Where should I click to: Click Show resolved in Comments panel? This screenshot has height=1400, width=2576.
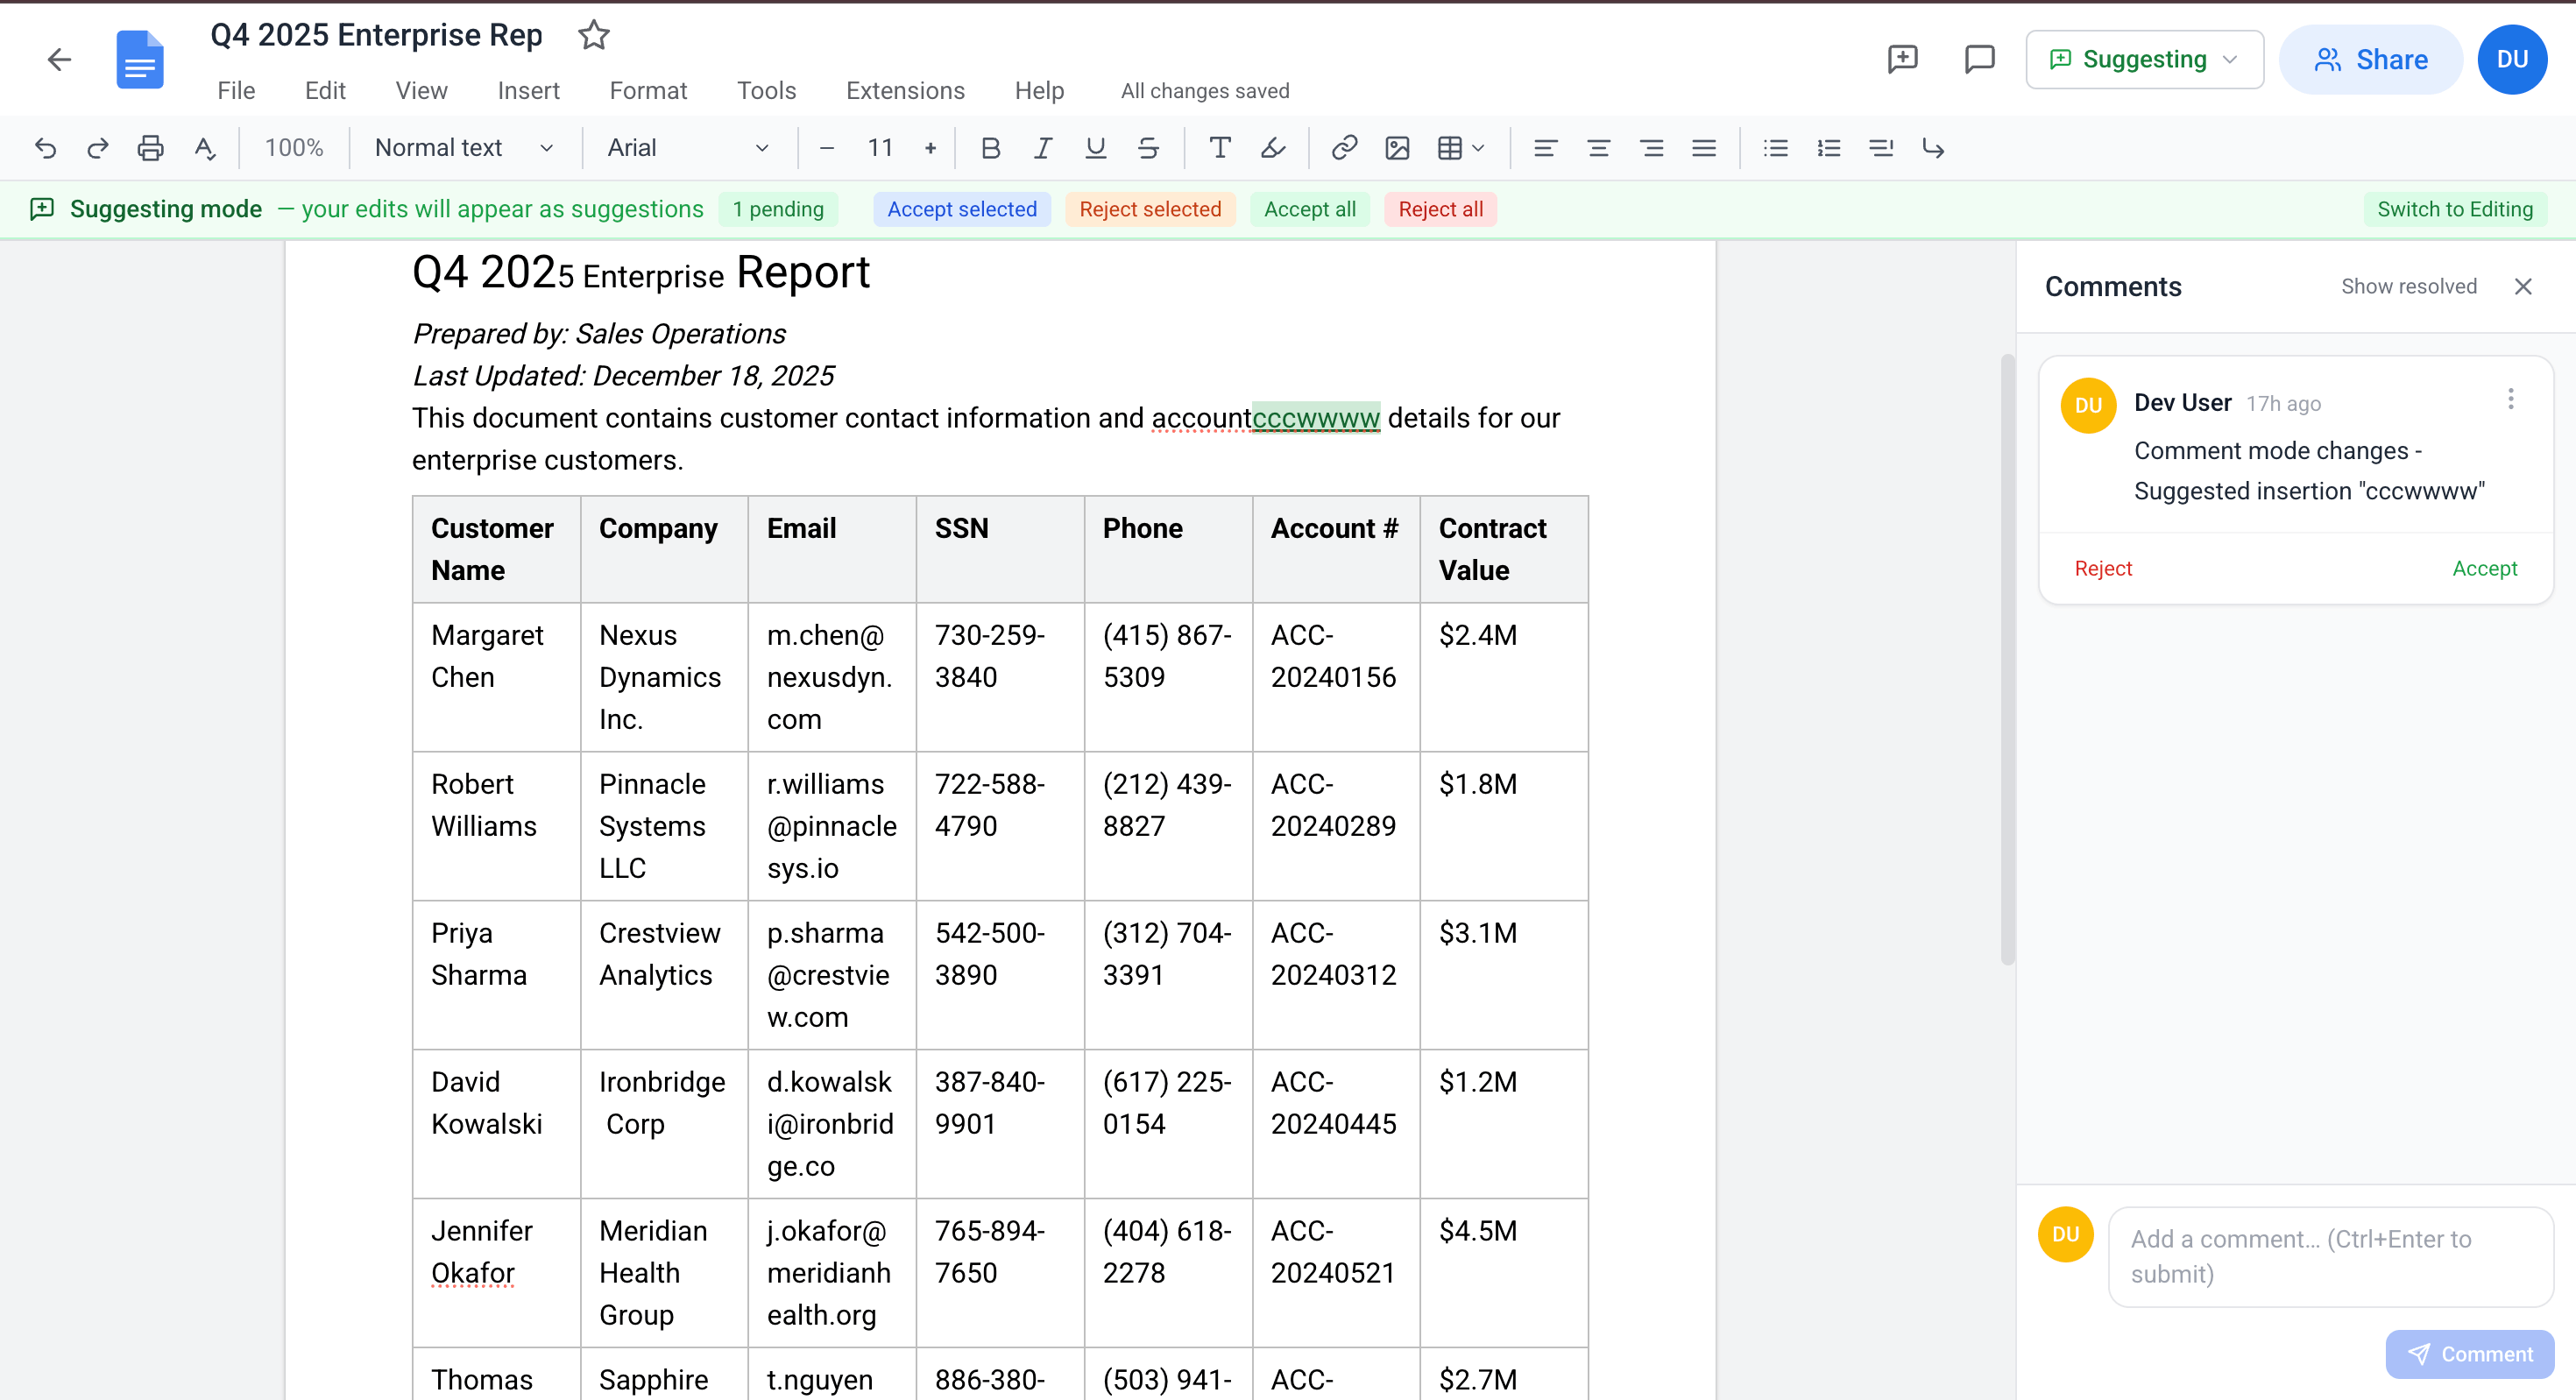(x=2408, y=287)
